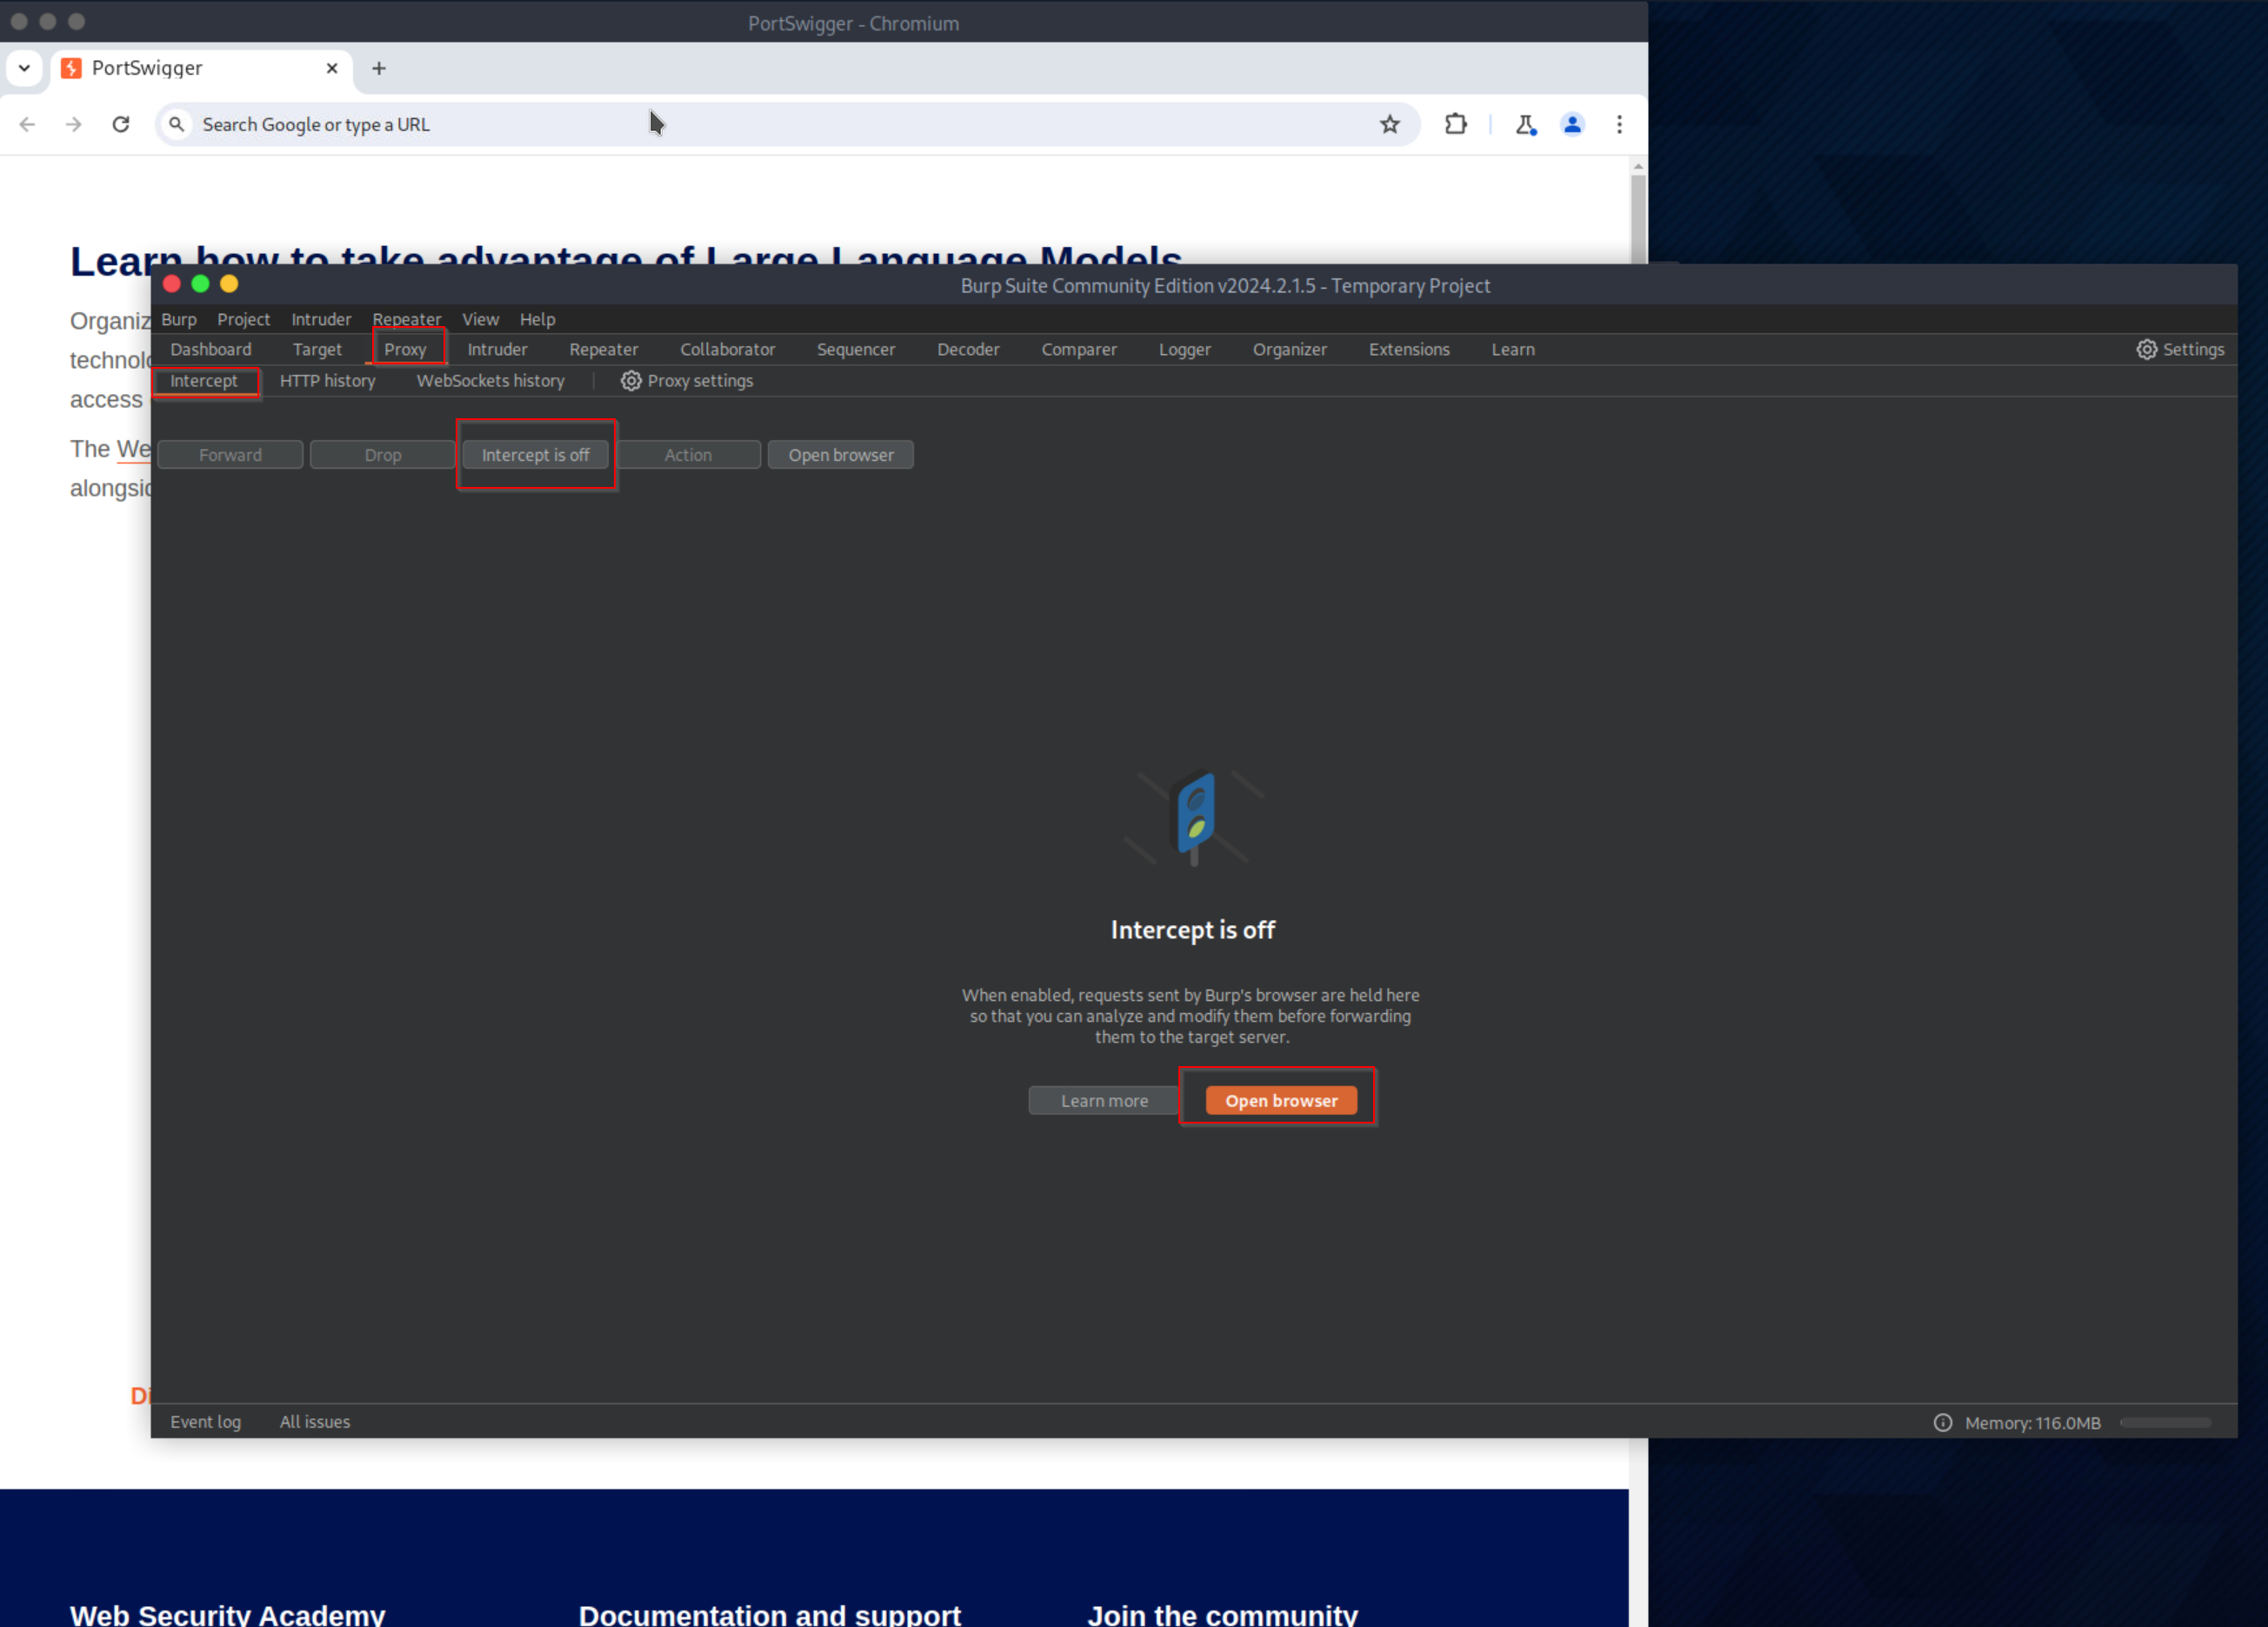Click the Learn more button
This screenshot has height=1627, width=2268.
click(x=1104, y=1100)
